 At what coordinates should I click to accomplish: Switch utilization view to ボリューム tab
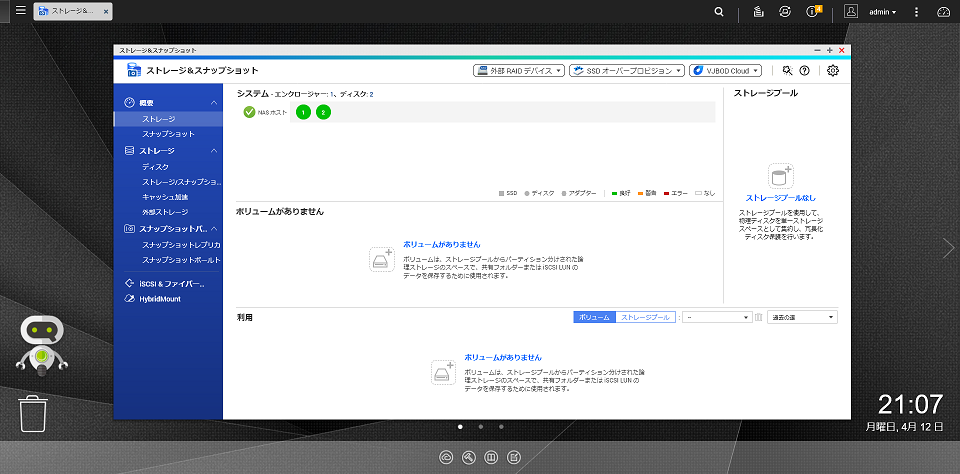pos(594,317)
